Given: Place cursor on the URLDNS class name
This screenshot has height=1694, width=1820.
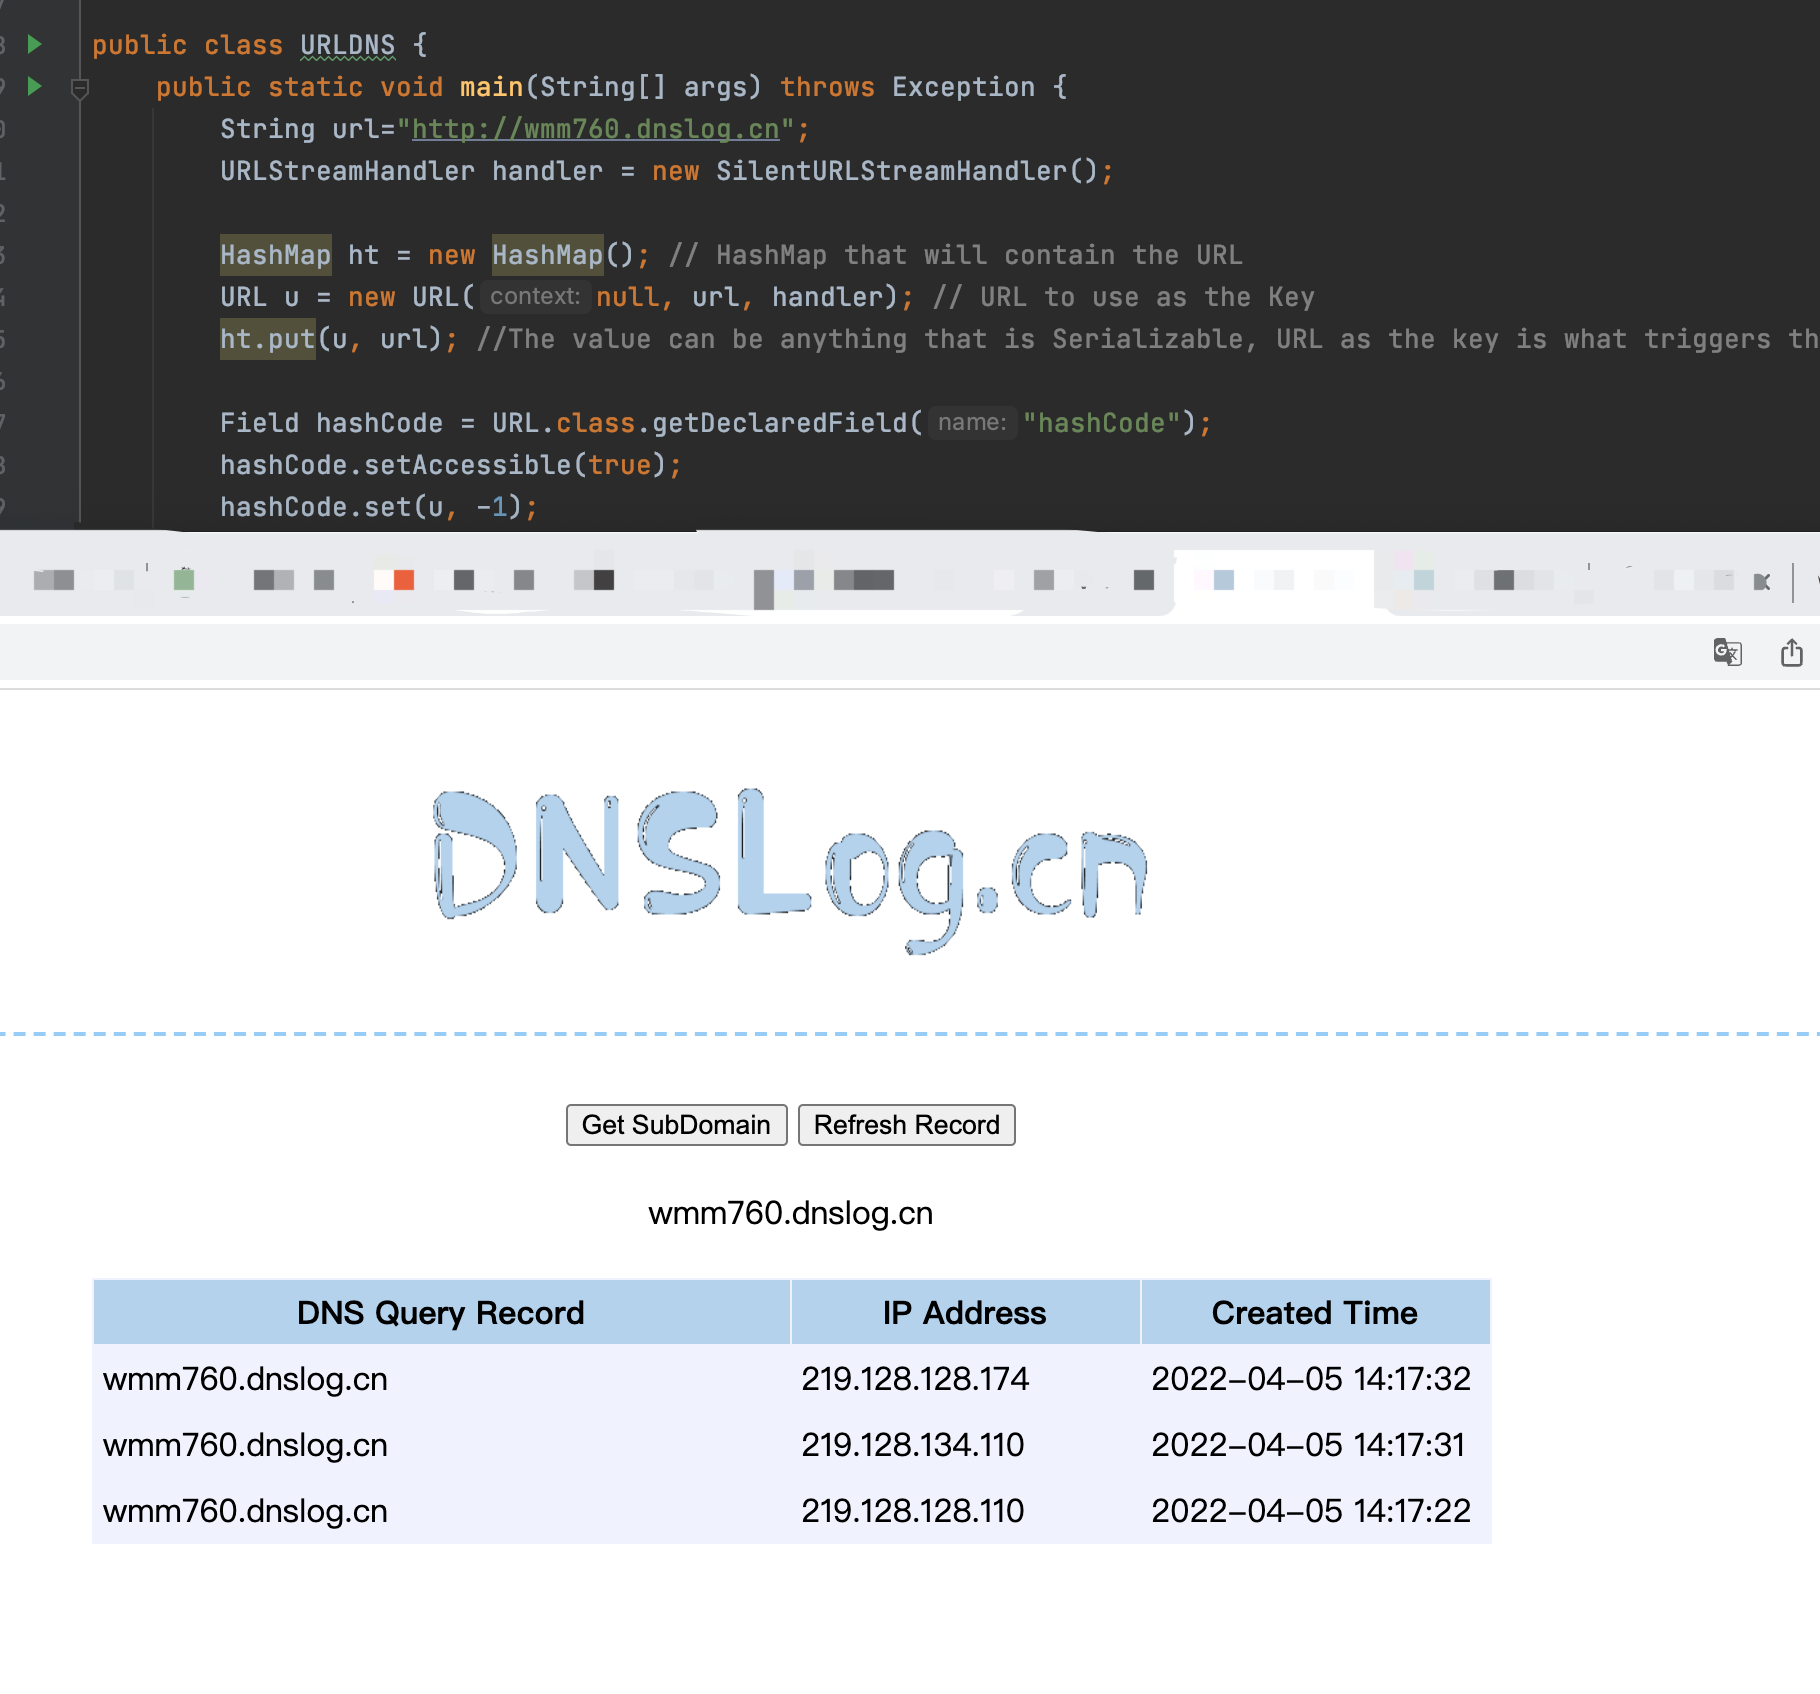Looking at the screenshot, I should (x=348, y=45).
